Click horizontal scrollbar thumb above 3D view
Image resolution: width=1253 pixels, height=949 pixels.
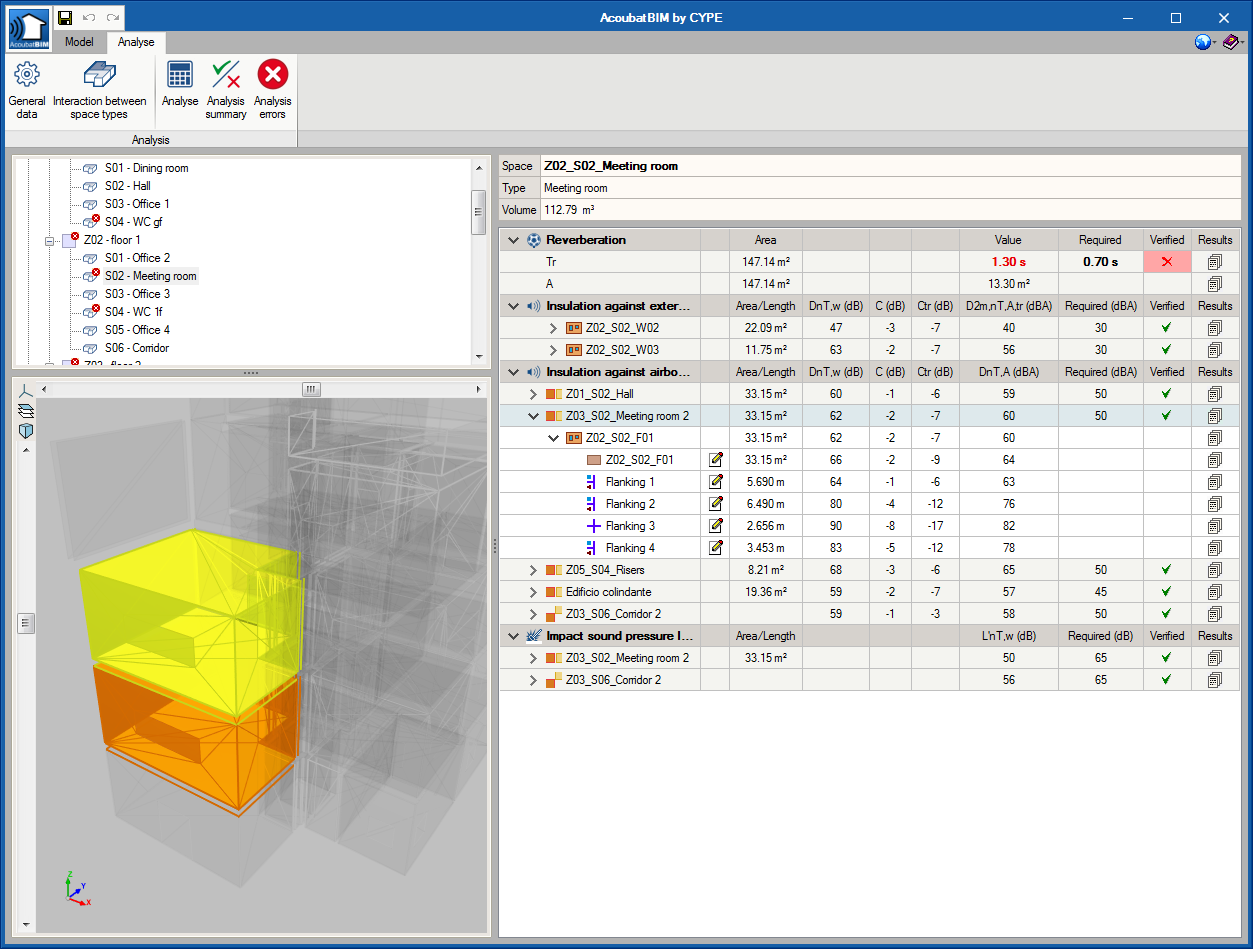[311, 389]
